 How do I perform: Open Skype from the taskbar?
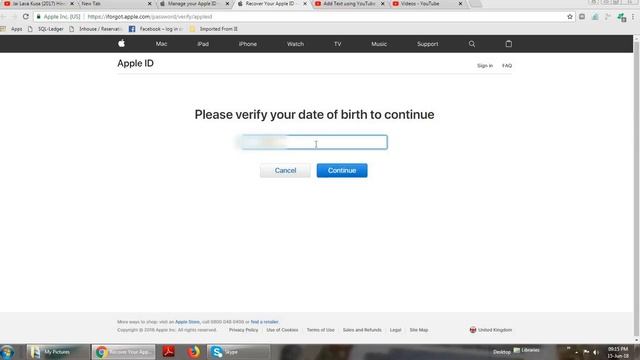tap(238, 352)
